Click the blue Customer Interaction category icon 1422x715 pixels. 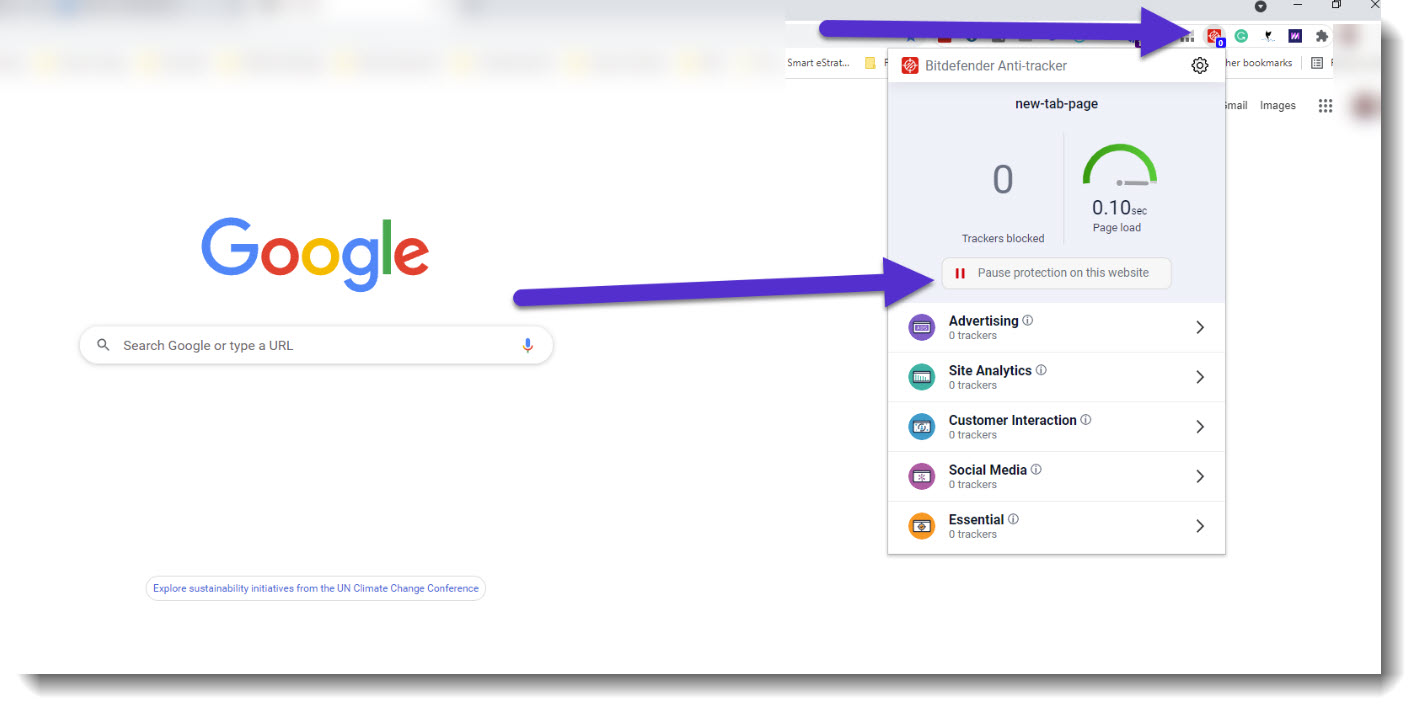922,427
